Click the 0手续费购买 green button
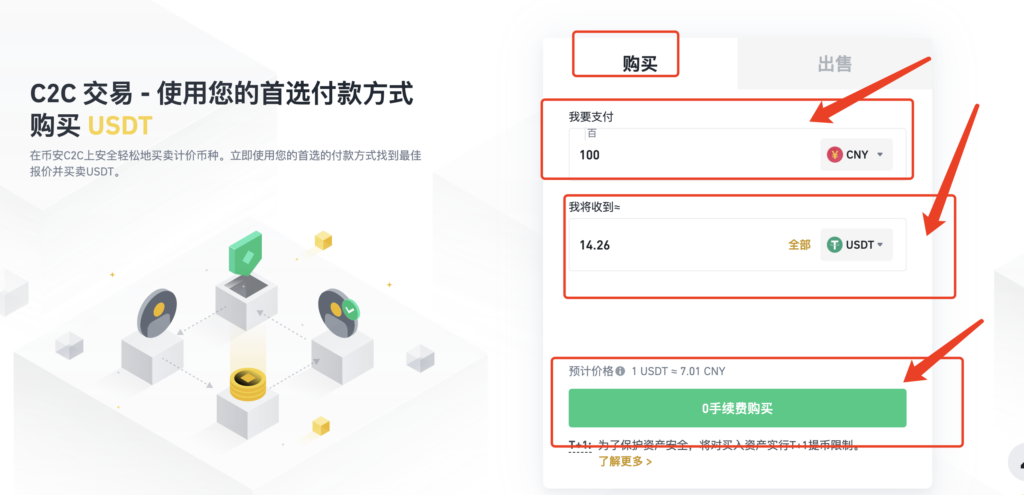Viewport: 1024px width, 495px height. pyautogui.click(x=737, y=408)
